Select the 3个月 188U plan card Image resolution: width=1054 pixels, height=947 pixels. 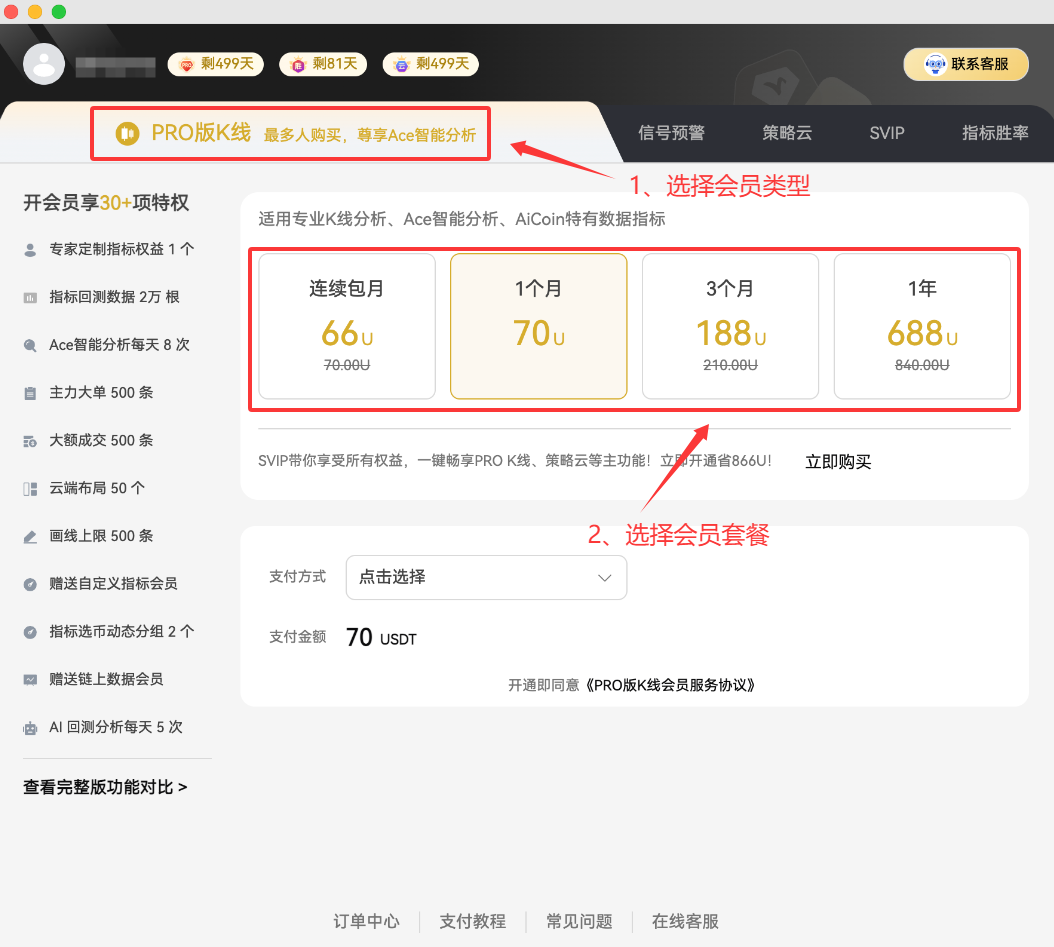pyautogui.click(x=730, y=326)
